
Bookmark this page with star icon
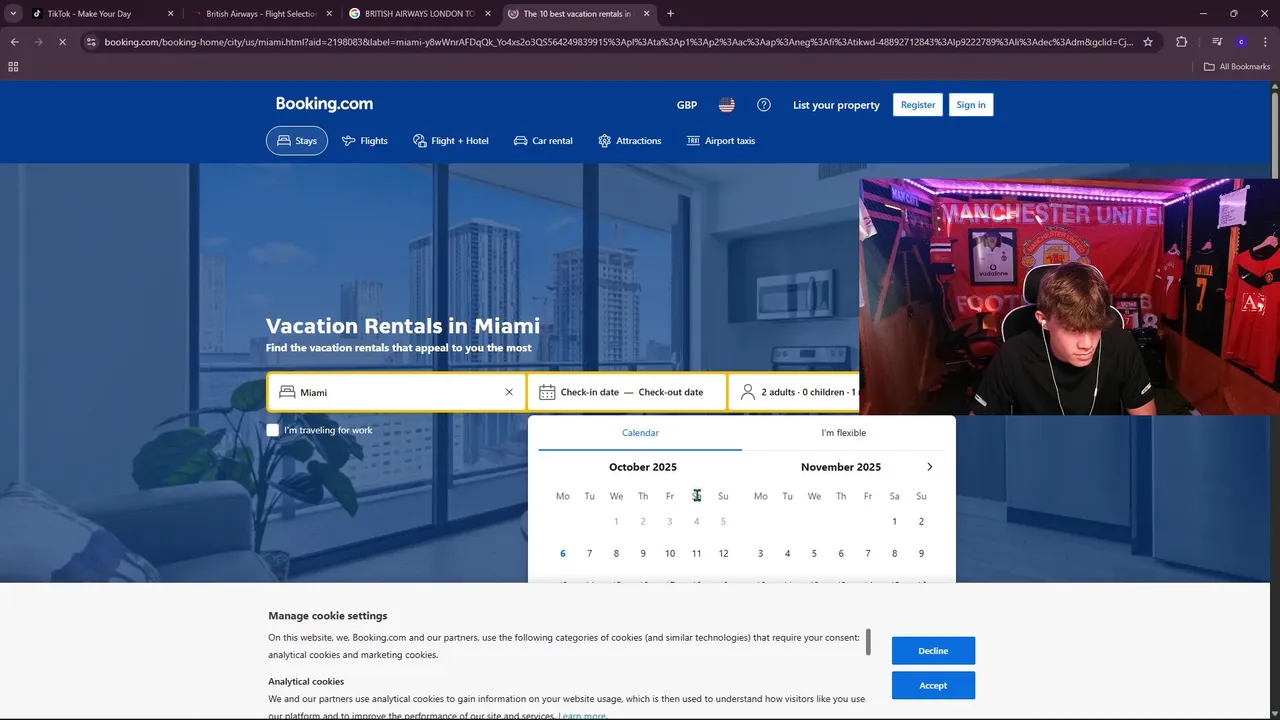pos(1148,42)
